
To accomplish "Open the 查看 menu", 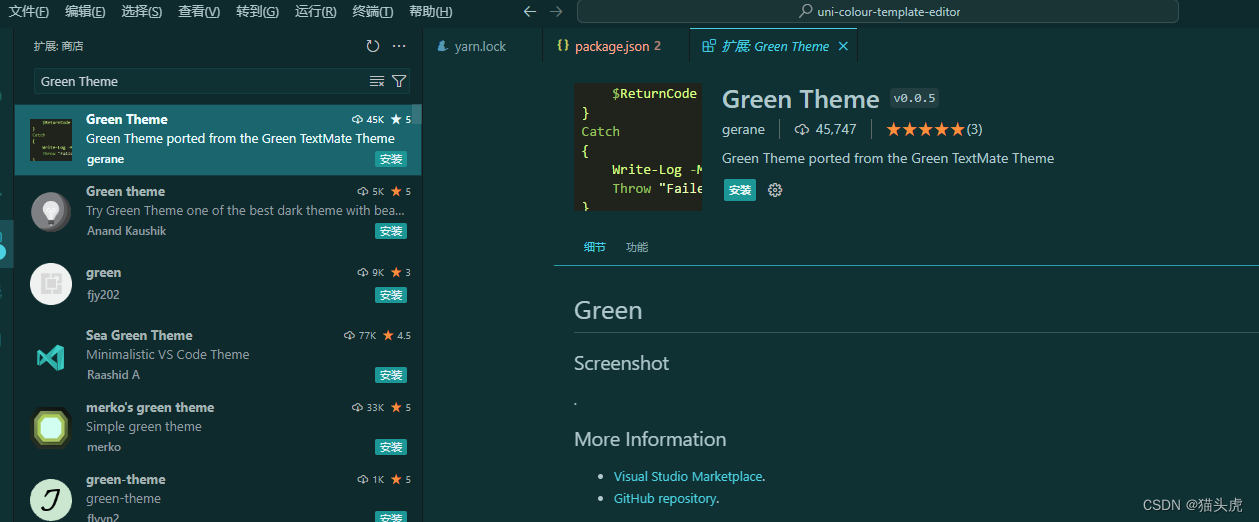I will click(199, 11).
